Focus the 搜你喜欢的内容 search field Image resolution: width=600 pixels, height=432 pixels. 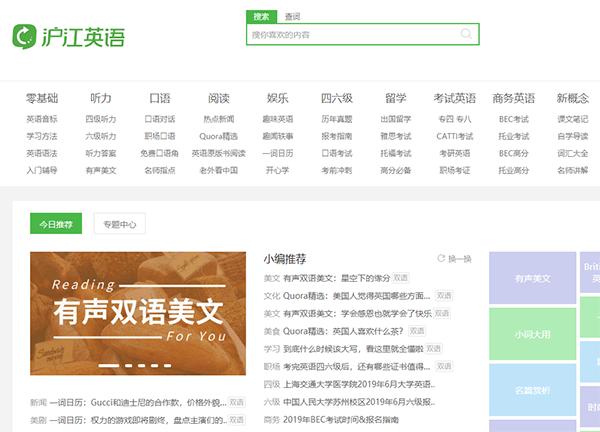(362, 34)
